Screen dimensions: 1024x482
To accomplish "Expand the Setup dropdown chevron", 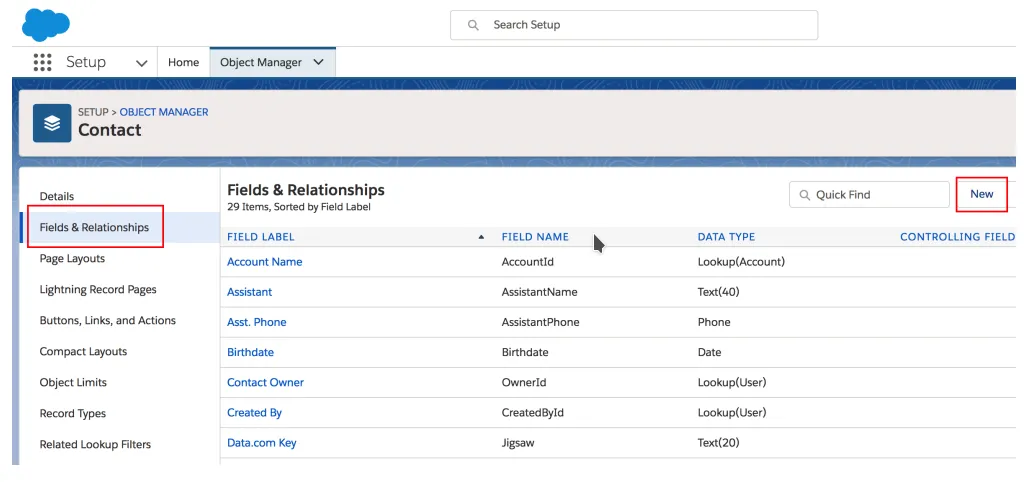I will tap(141, 63).
